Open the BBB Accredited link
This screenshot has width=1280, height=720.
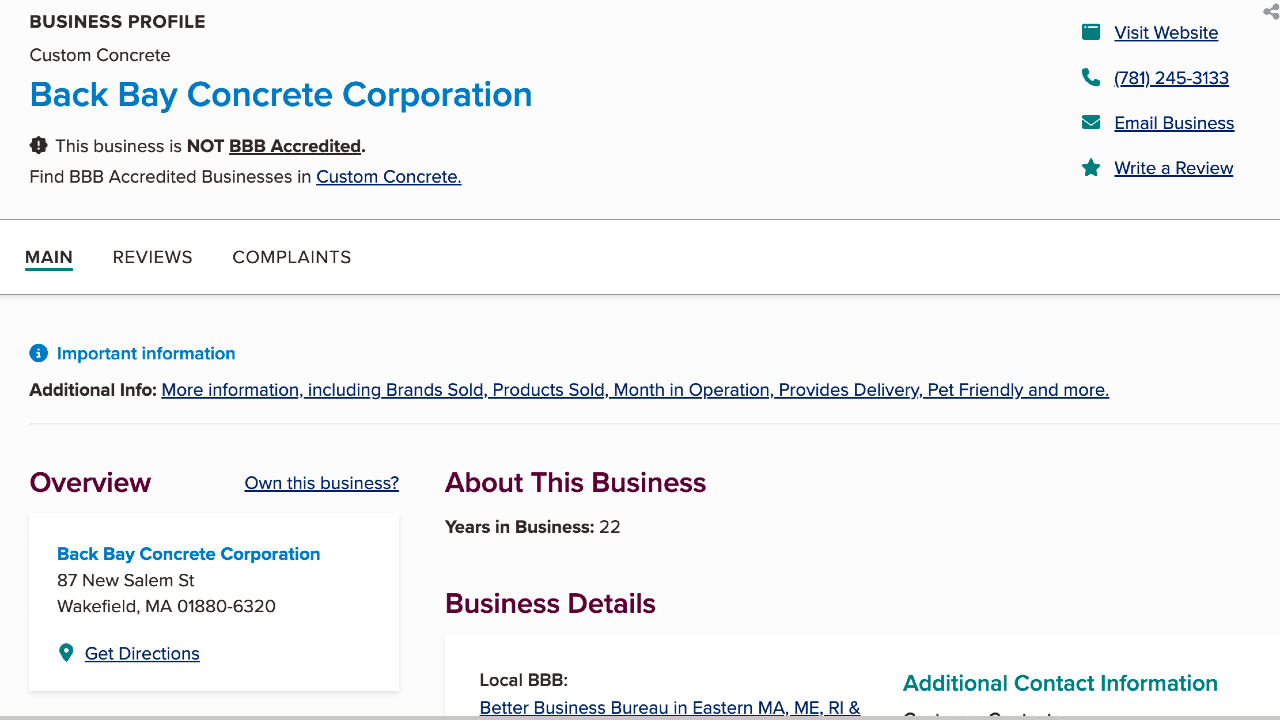(x=295, y=145)
